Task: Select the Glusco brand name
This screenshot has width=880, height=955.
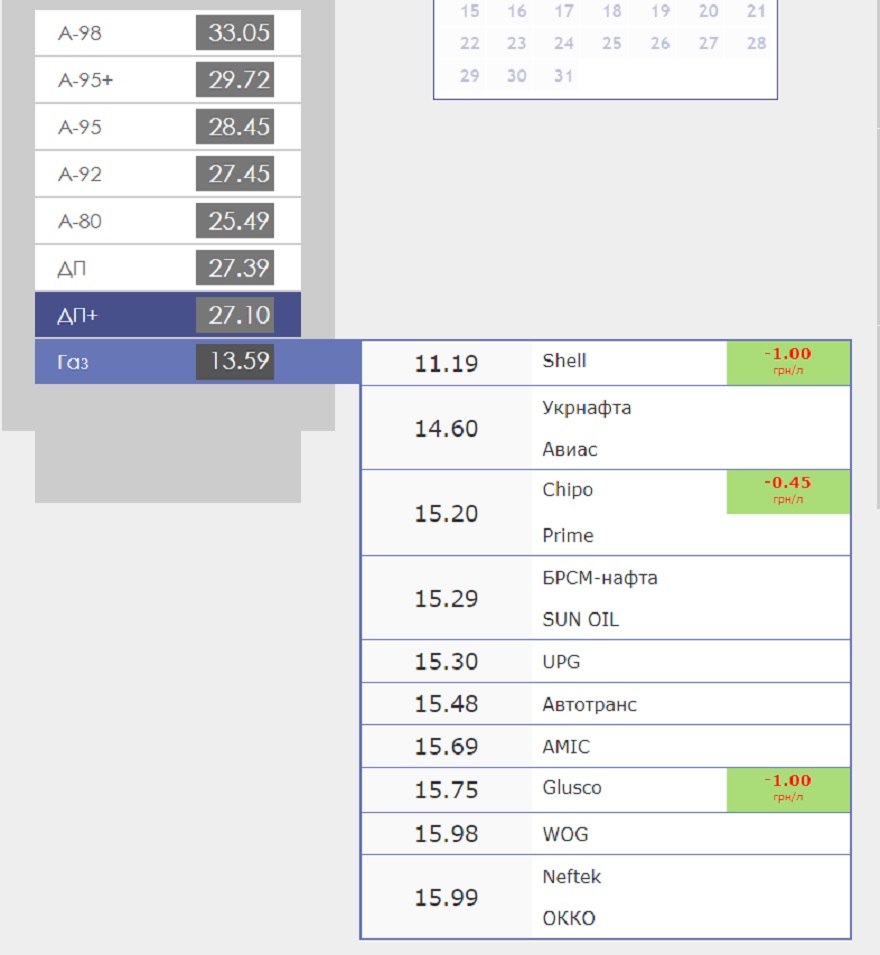Action: coord(572,788)
